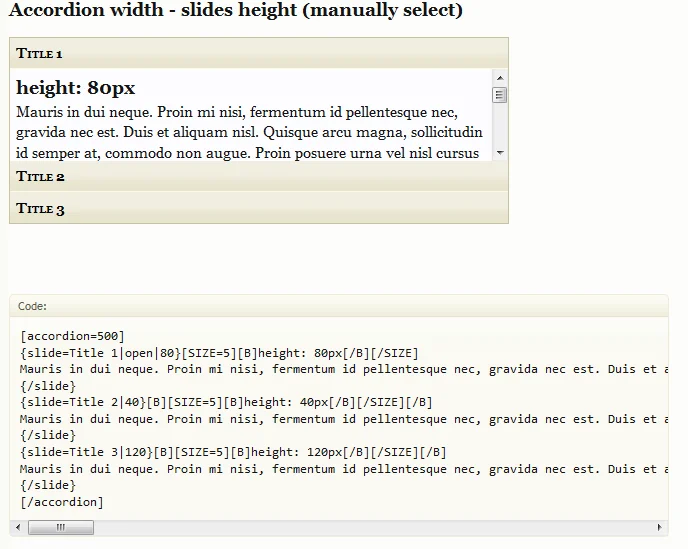The height and width of the screenshot is (549, 688).
Task: Open the Title 3 accordion slide
Action: click(x=258, y=208)
